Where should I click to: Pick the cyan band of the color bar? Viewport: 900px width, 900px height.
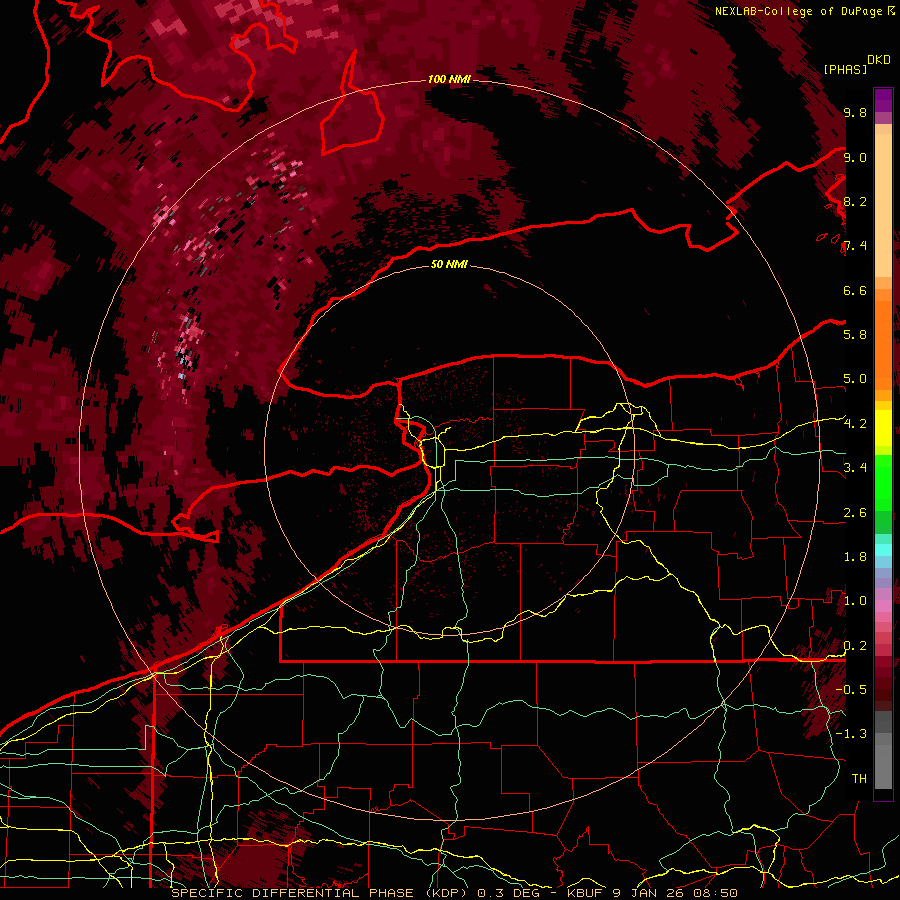pos(883,550)
